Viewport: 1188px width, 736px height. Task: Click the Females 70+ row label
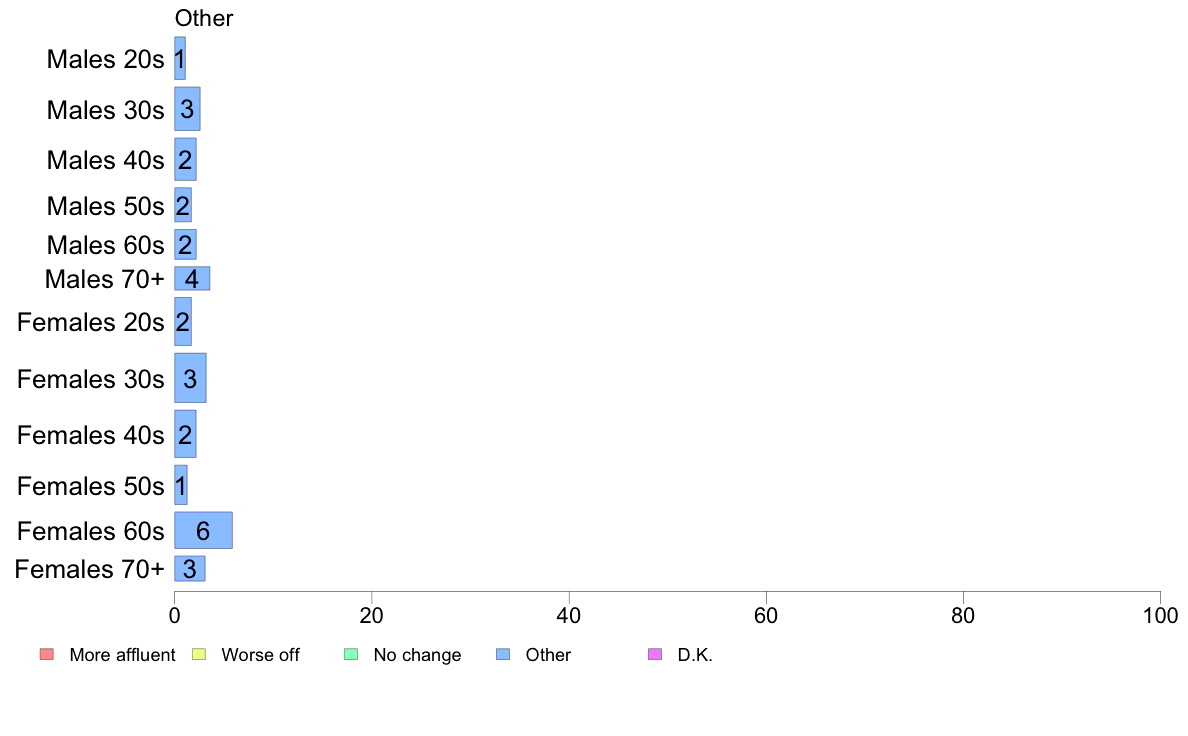tap(90, 569)
